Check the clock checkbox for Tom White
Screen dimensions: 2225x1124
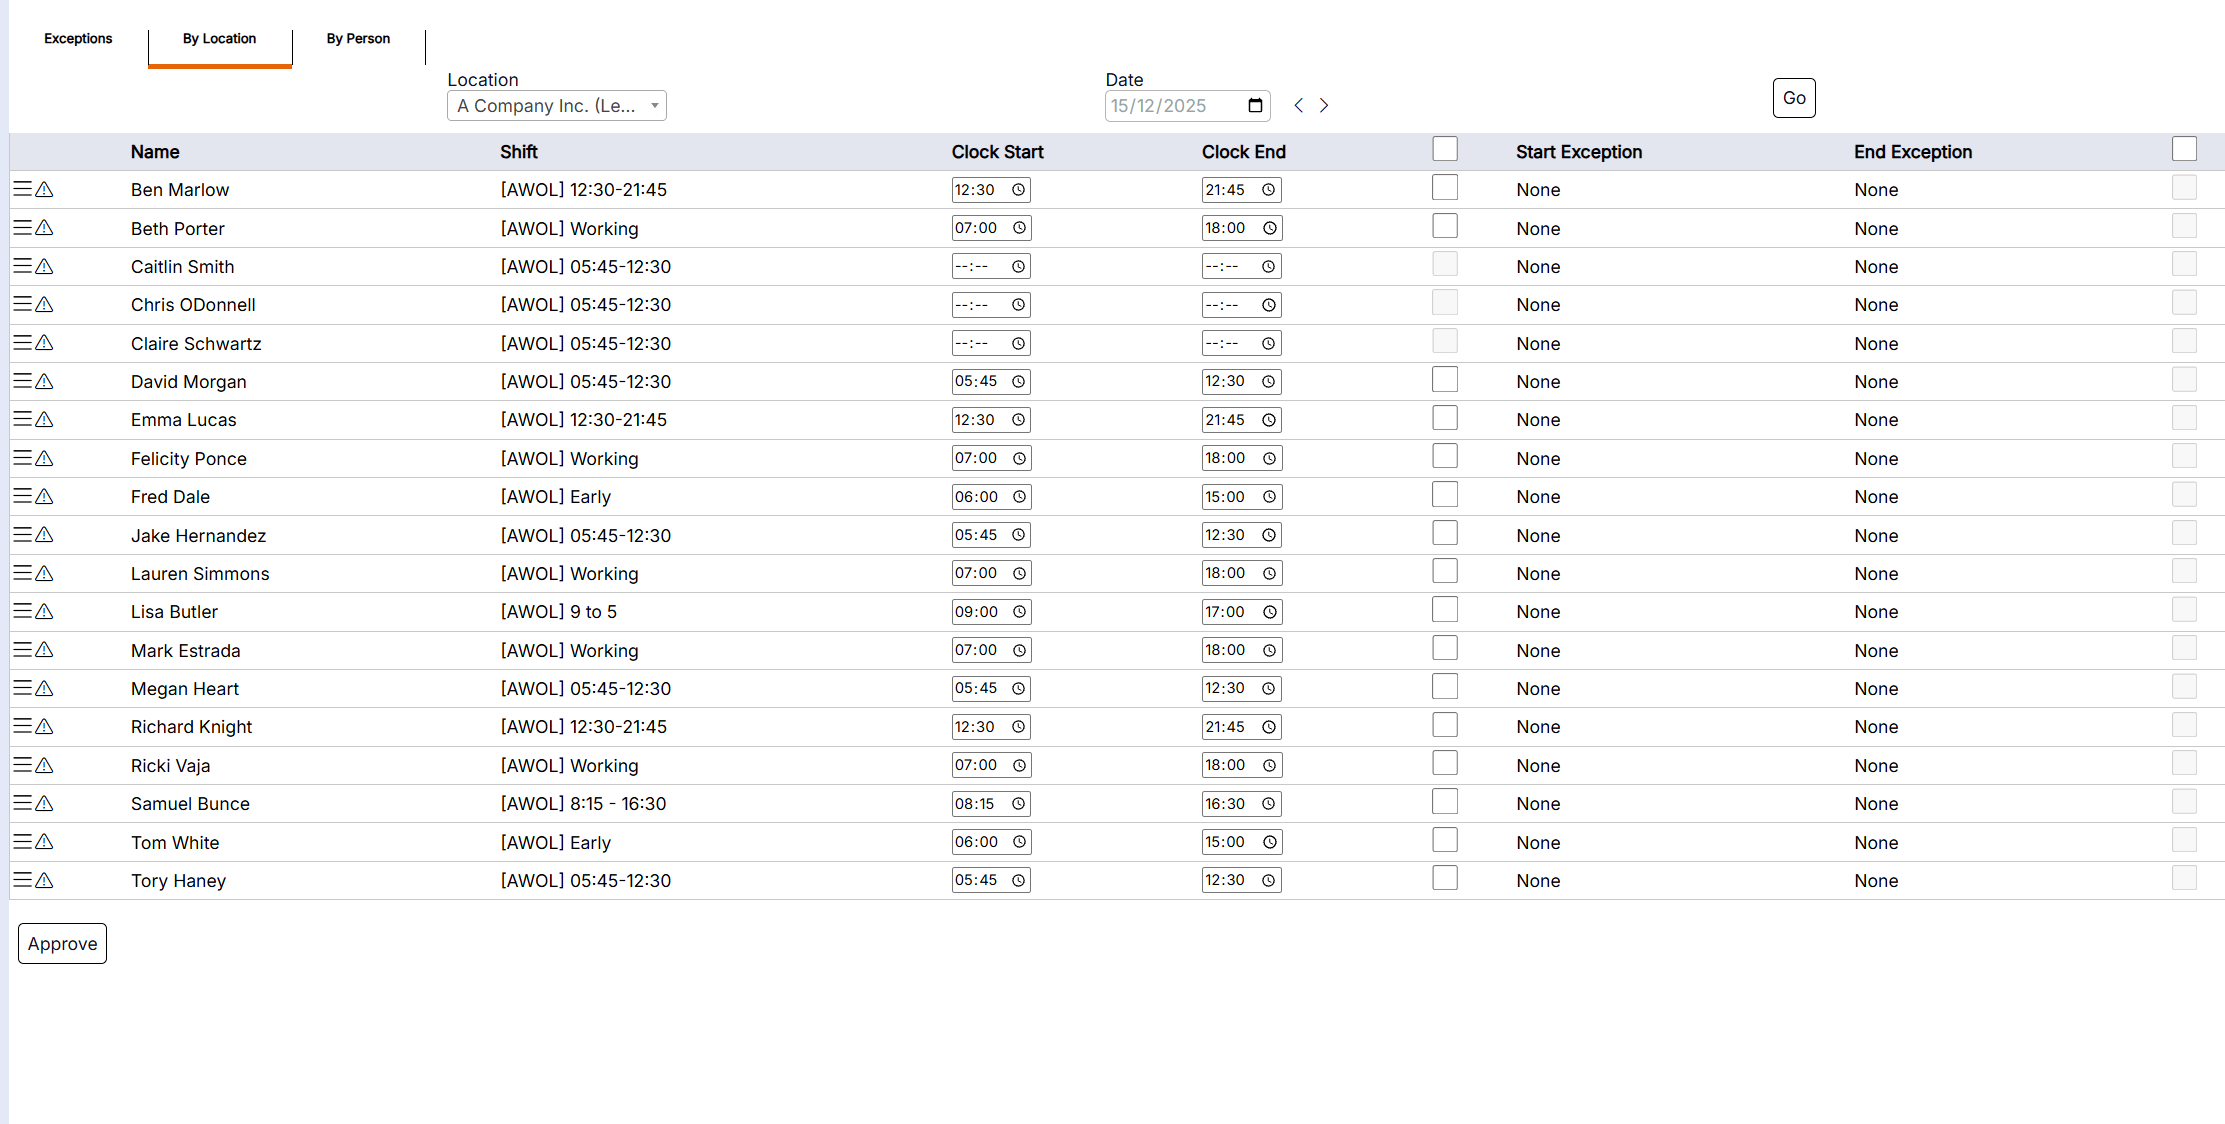click(1444, 840)
